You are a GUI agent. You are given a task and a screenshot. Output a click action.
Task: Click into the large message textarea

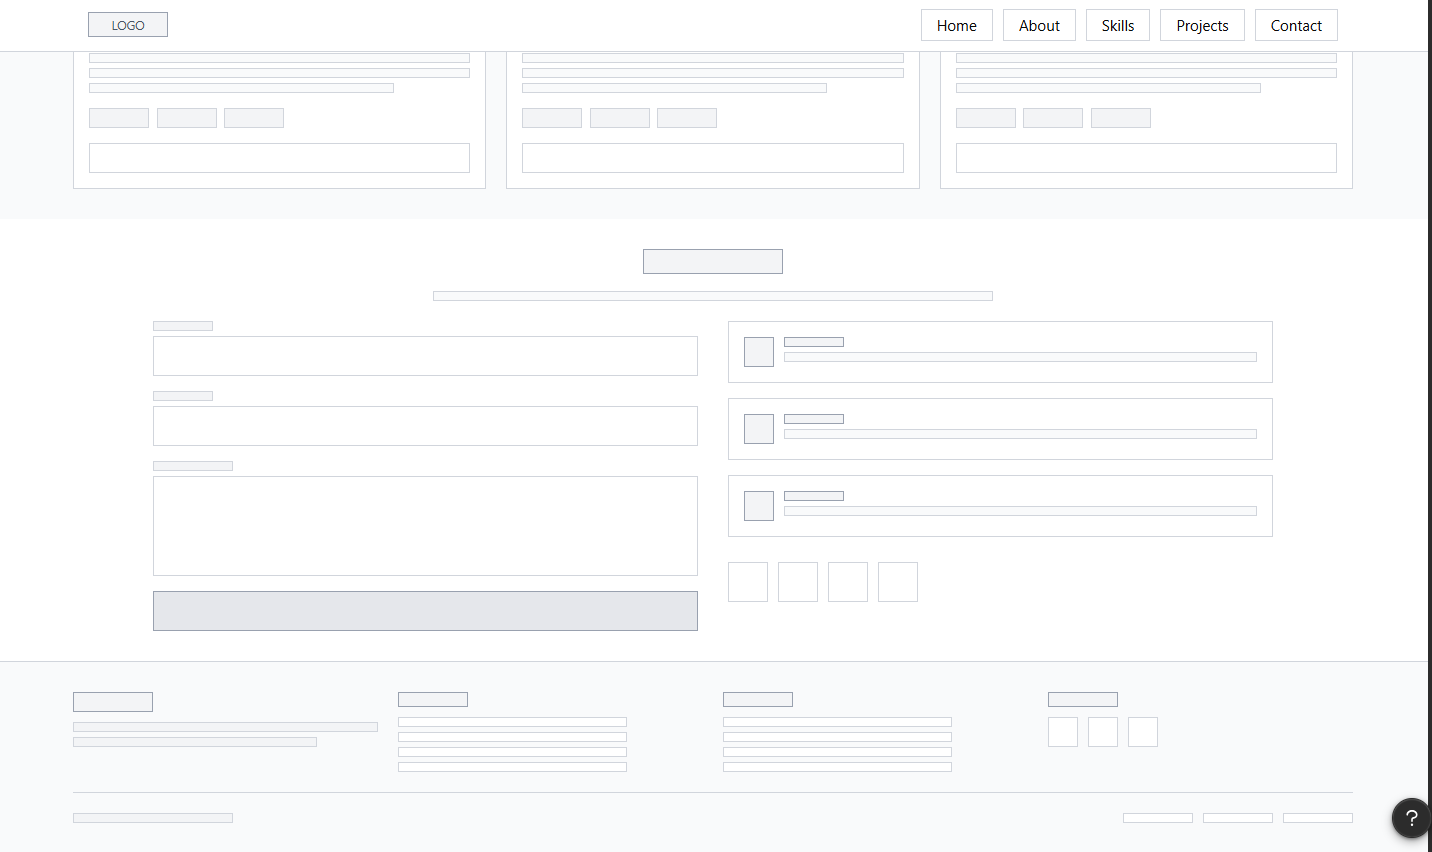click(x=425, y=526)
